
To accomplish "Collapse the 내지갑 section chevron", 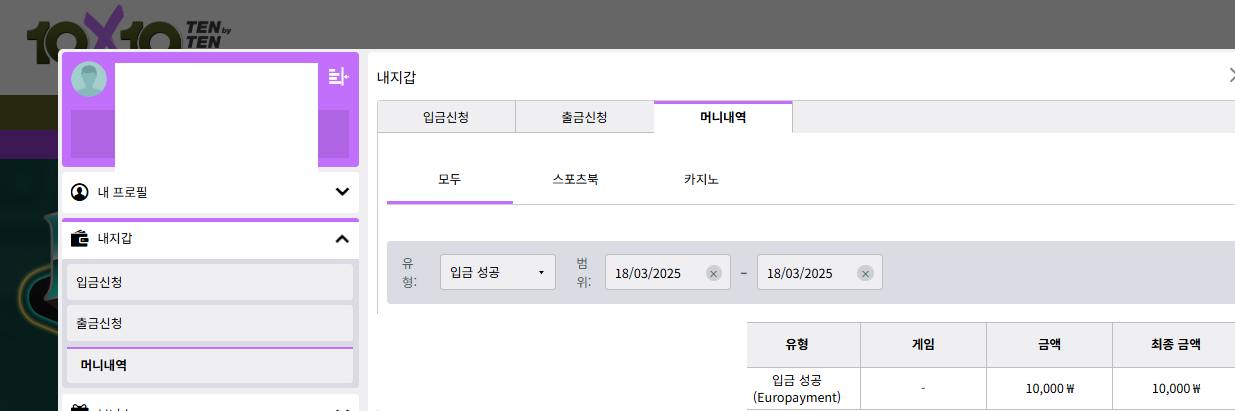I will pos(342,238).
